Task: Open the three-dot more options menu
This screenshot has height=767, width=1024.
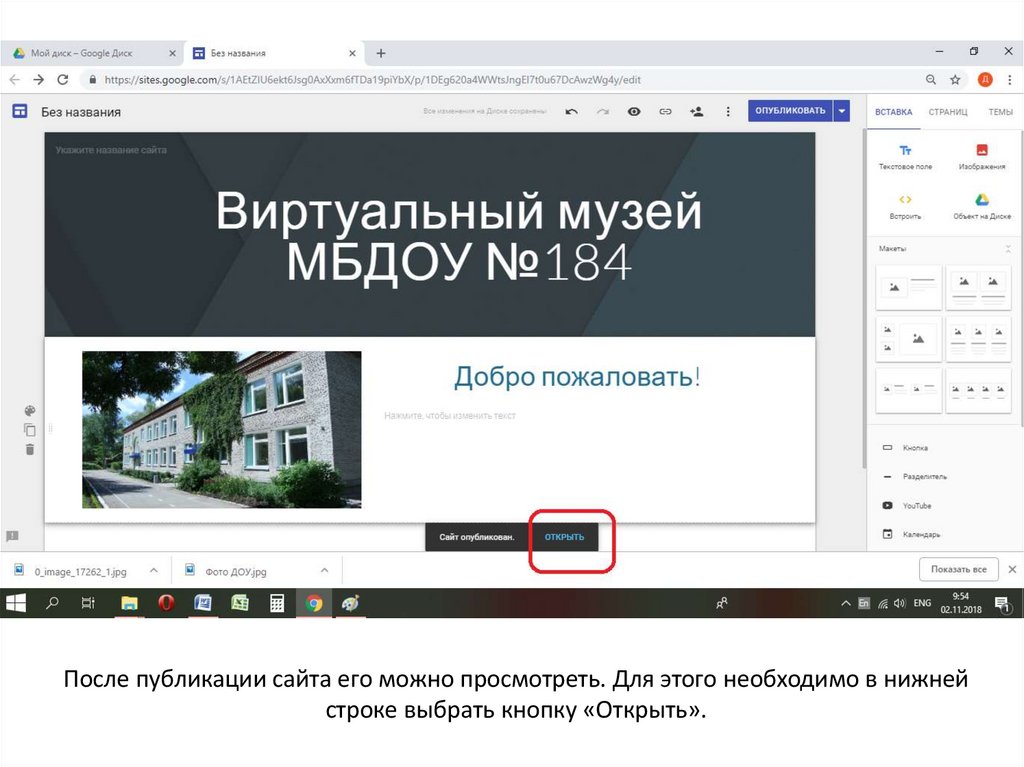Action: (x=728, y=112)
